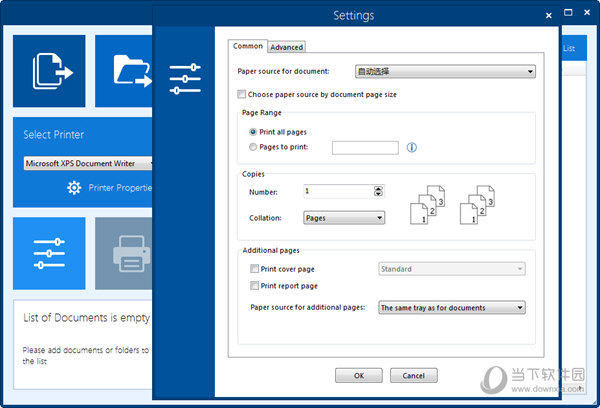Select the Pages to print option

(253, 147)
